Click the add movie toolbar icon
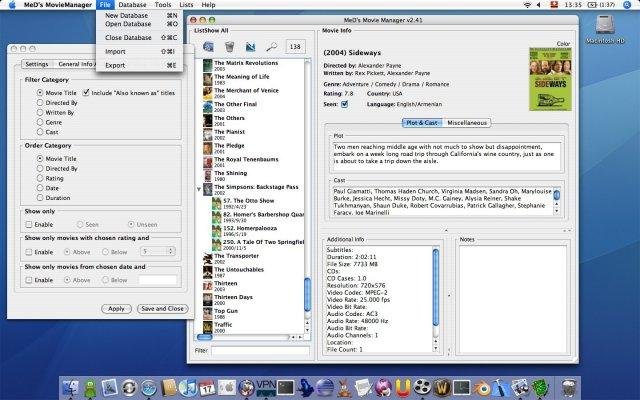This screenshot has width=640, height=400. [x=208, y=47]
